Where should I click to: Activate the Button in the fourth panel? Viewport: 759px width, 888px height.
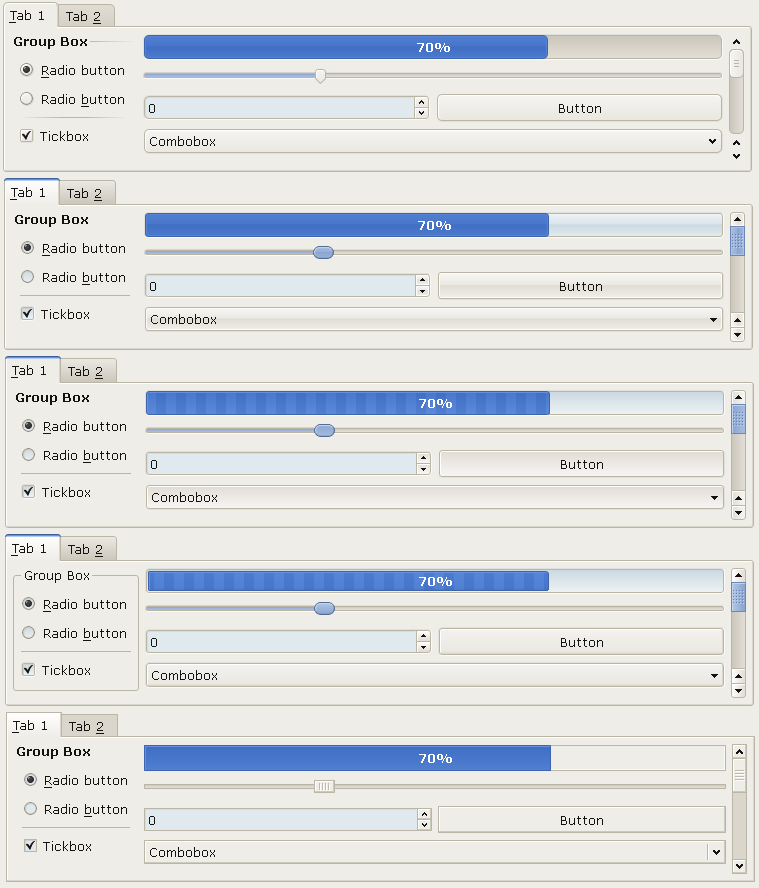tap(582, 642)
